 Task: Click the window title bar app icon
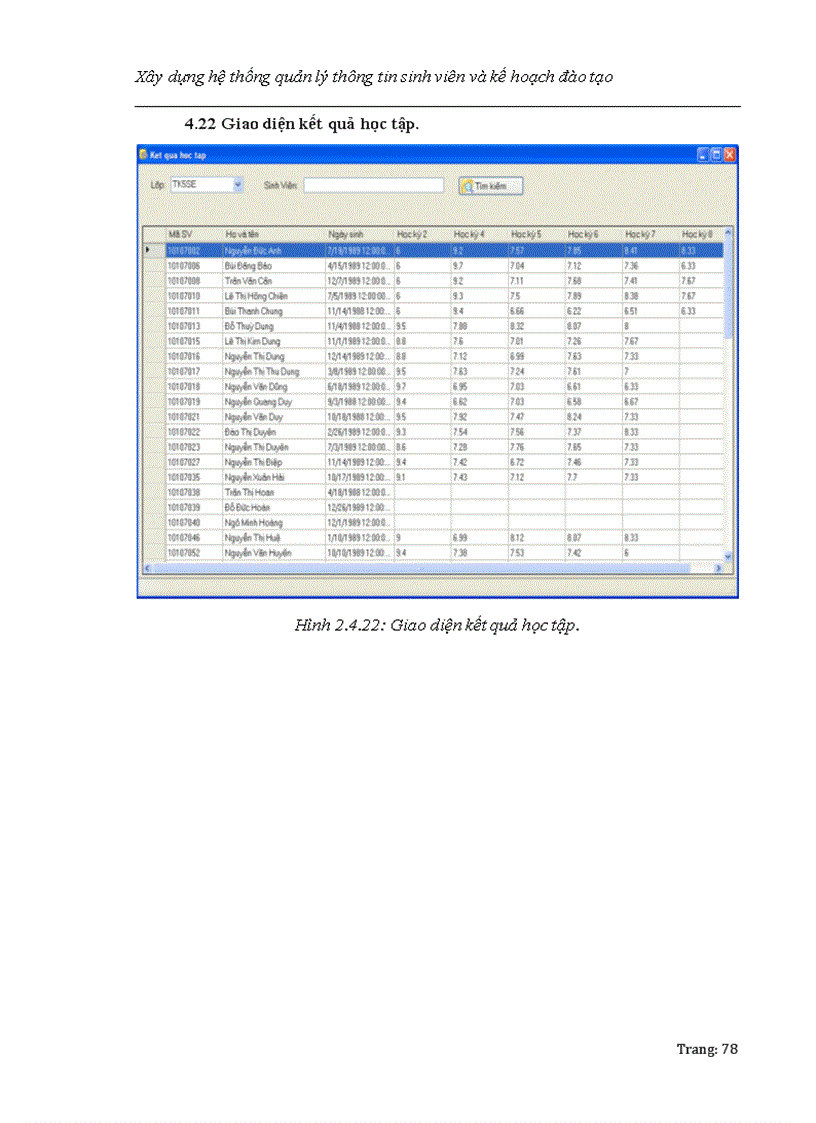point(144,155)
